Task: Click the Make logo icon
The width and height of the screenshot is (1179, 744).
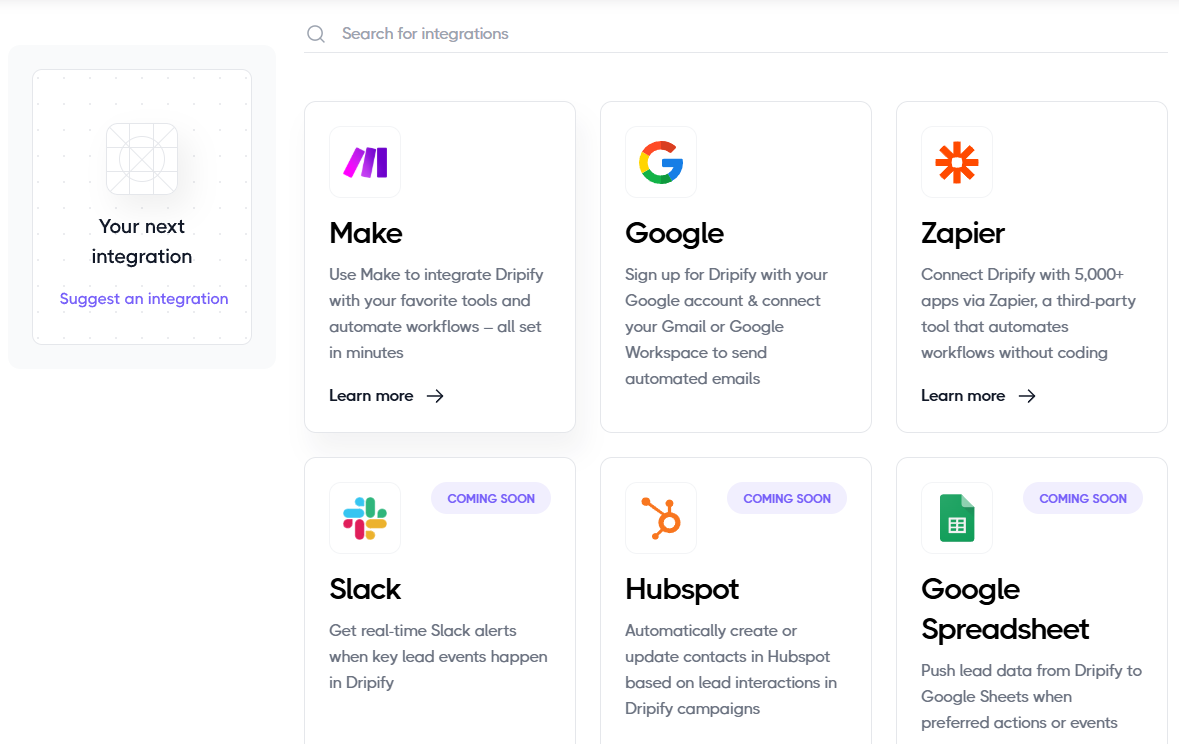Action: tap(365, 162)
